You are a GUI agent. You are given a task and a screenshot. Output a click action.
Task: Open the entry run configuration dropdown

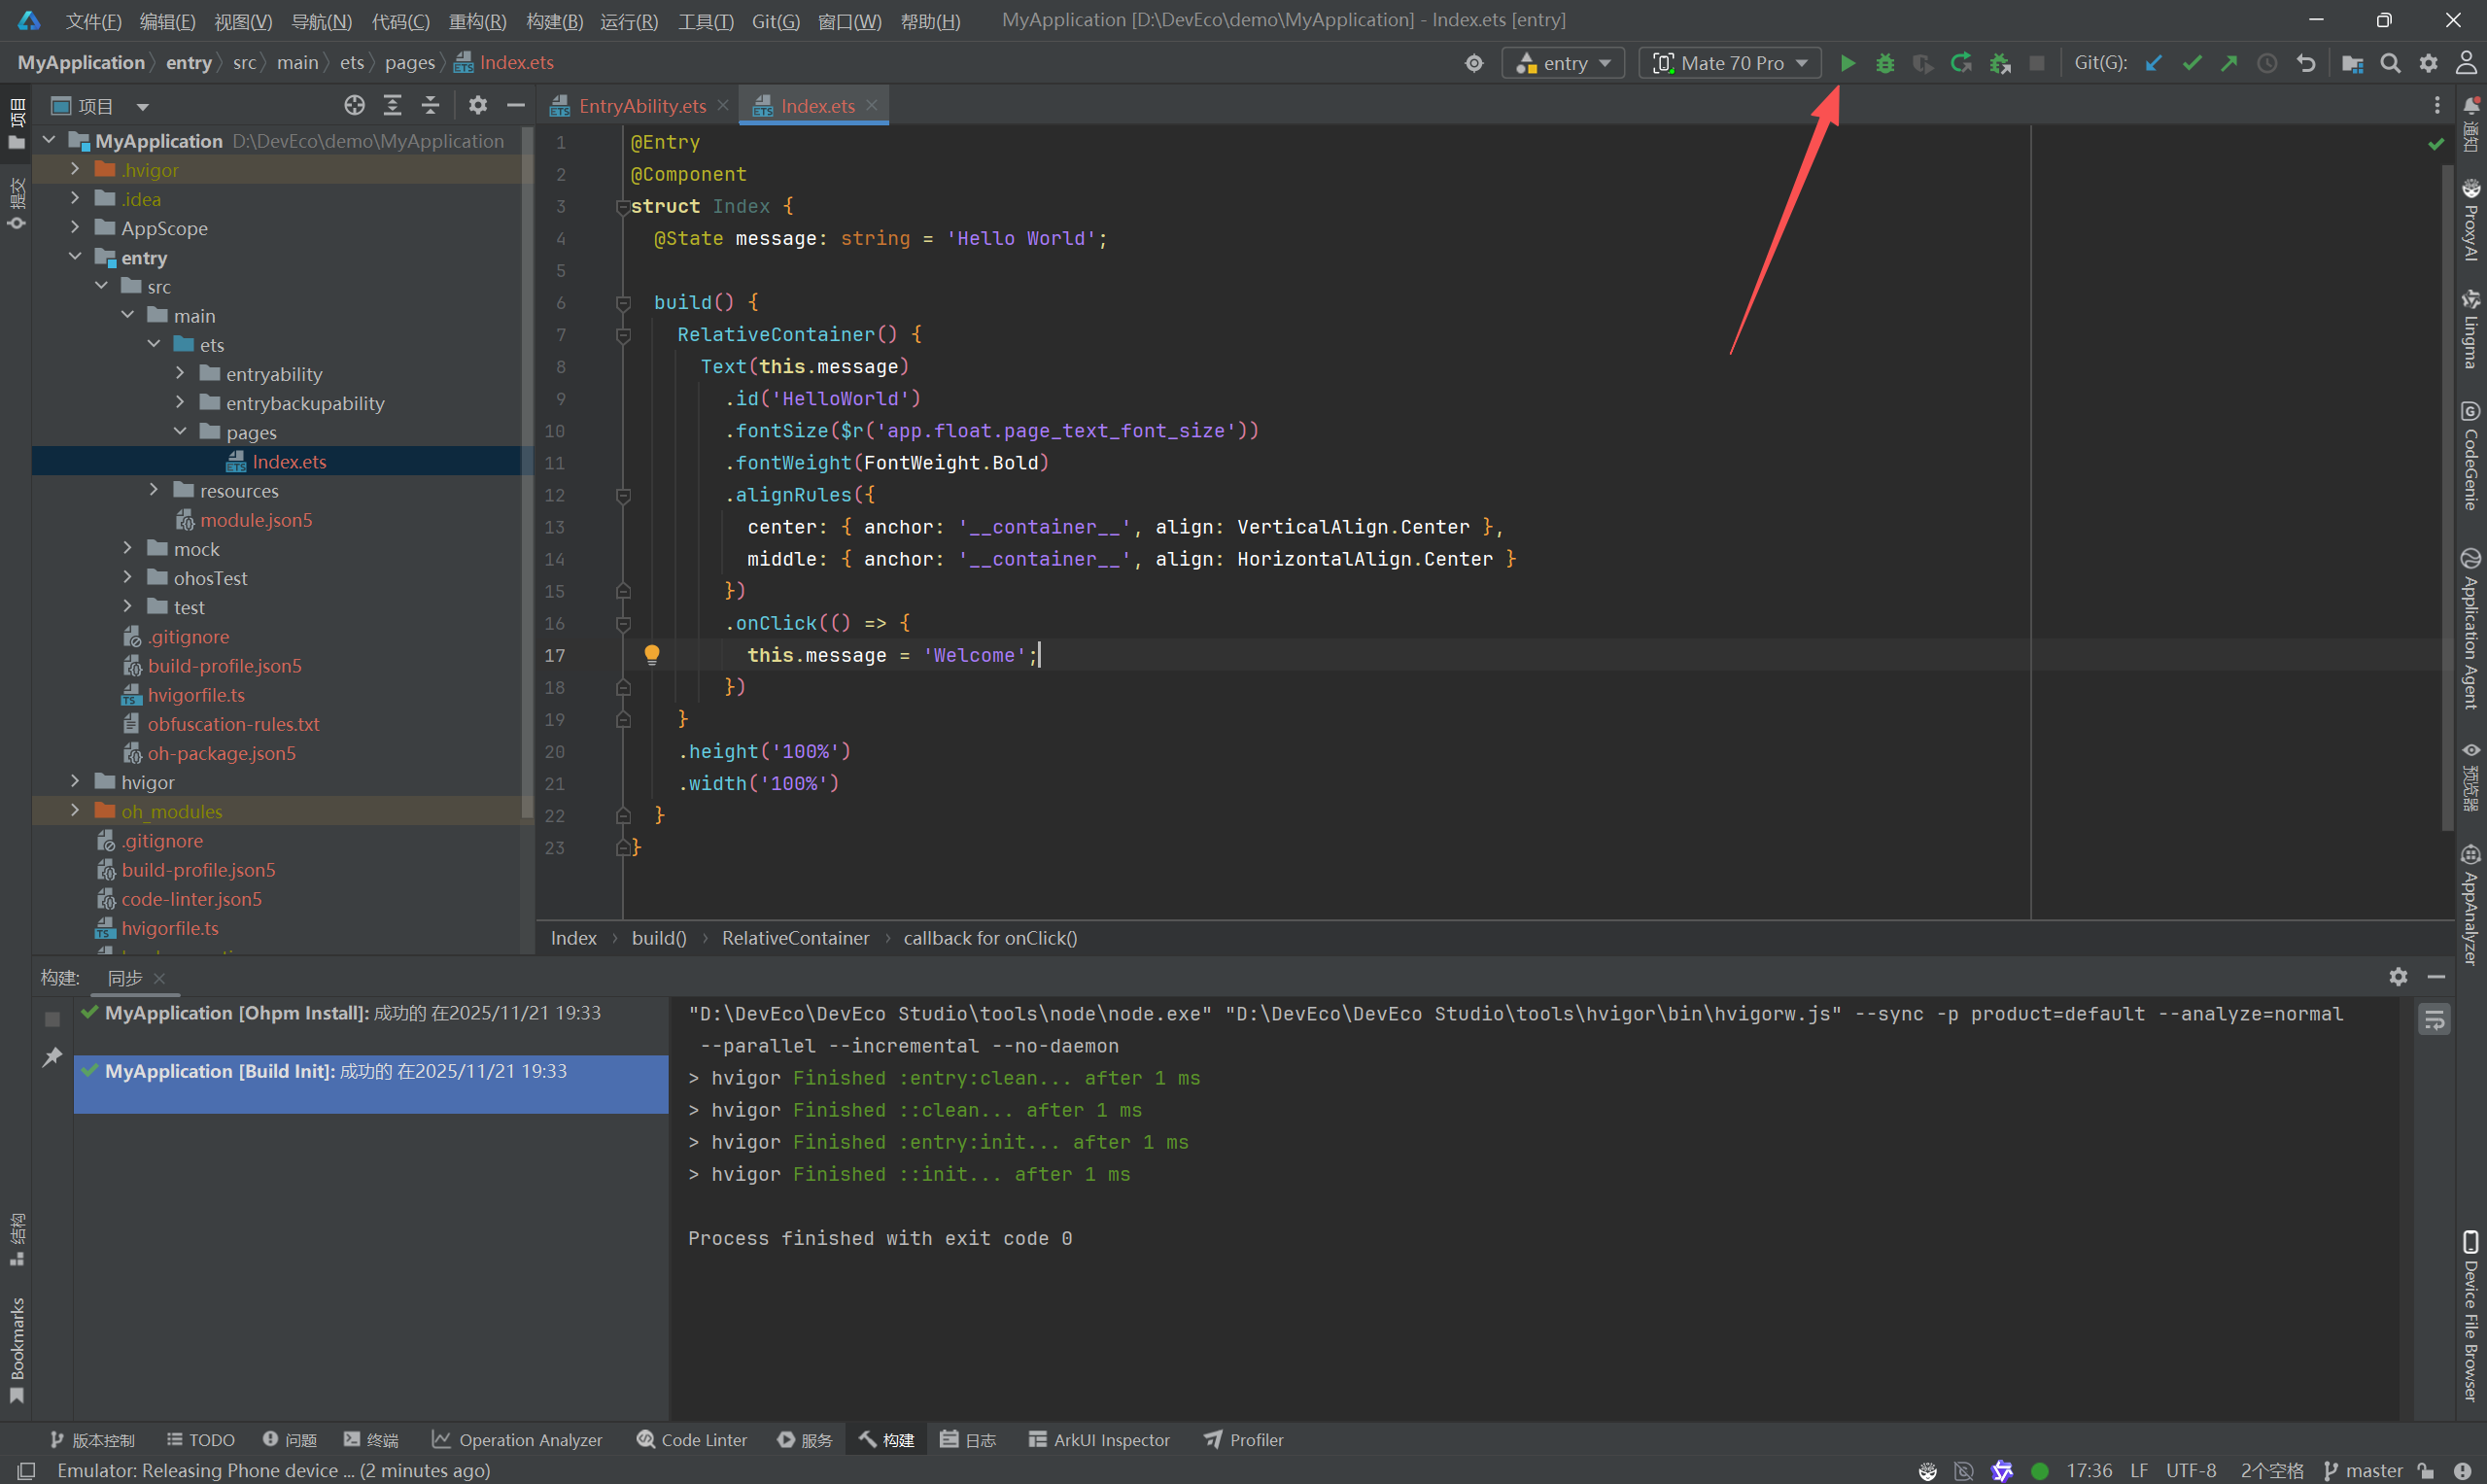point(1563,63)
